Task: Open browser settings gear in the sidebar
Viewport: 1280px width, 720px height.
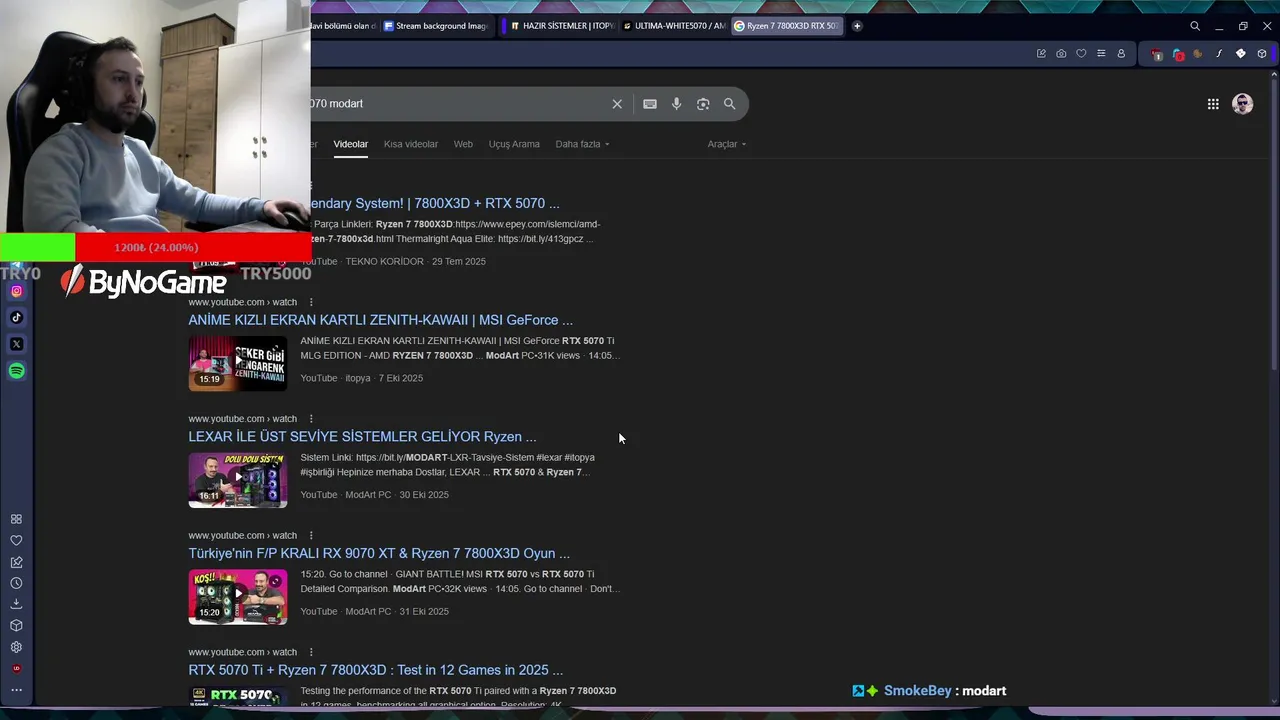Action: tap(16, 647)
